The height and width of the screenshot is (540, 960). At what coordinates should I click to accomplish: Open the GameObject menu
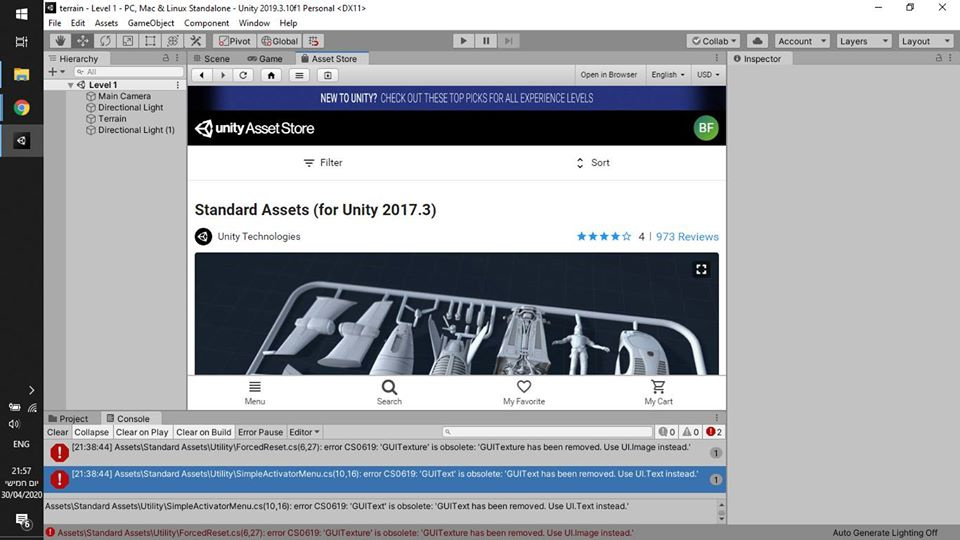(x=151, y=23)
